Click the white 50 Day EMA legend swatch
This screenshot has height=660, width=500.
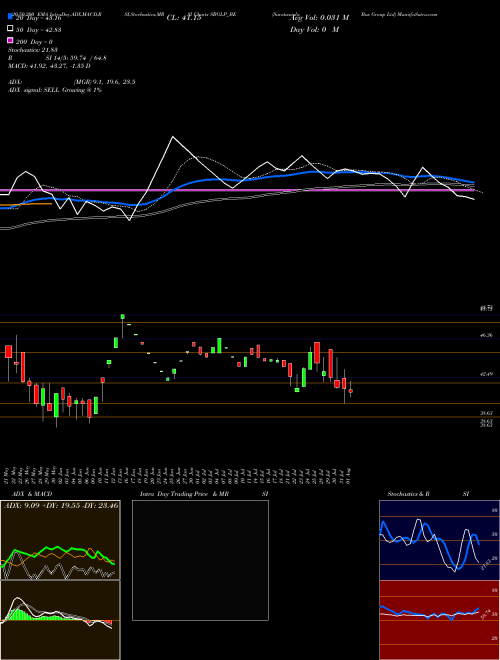click(10, 29)
